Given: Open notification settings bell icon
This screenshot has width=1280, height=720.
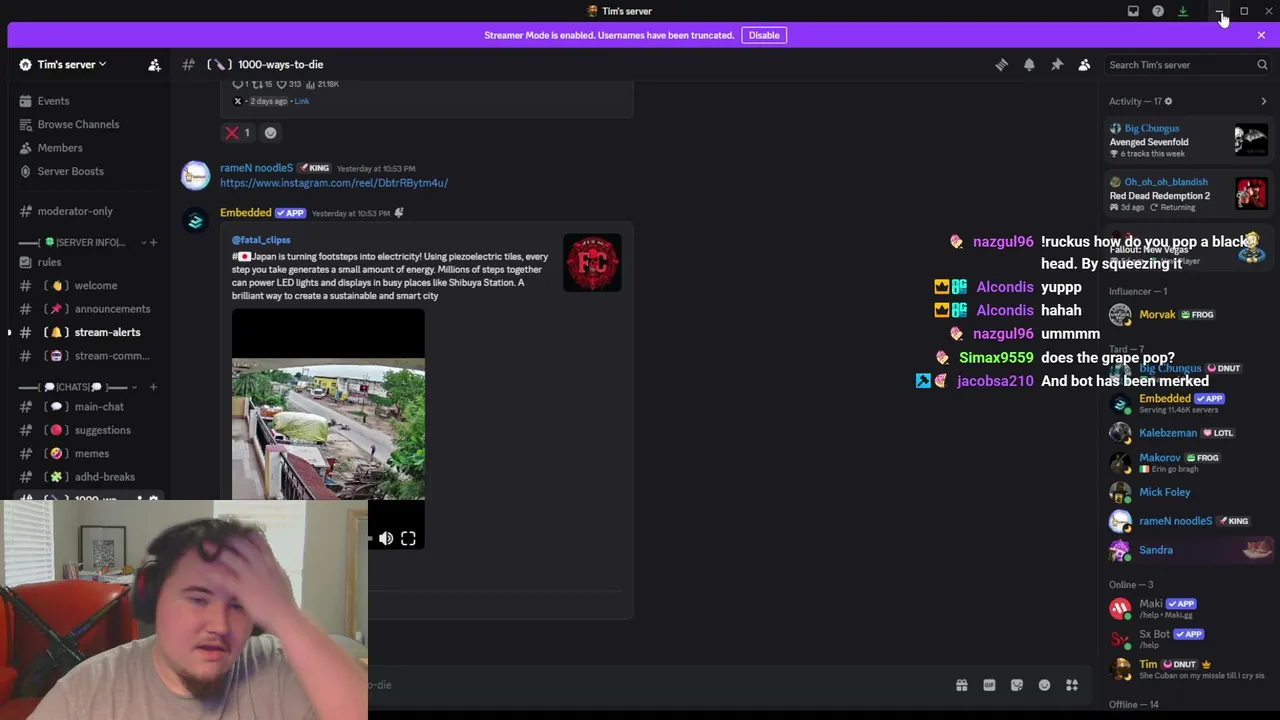Looking at the screenshot, I should (x=1029, y=65).
